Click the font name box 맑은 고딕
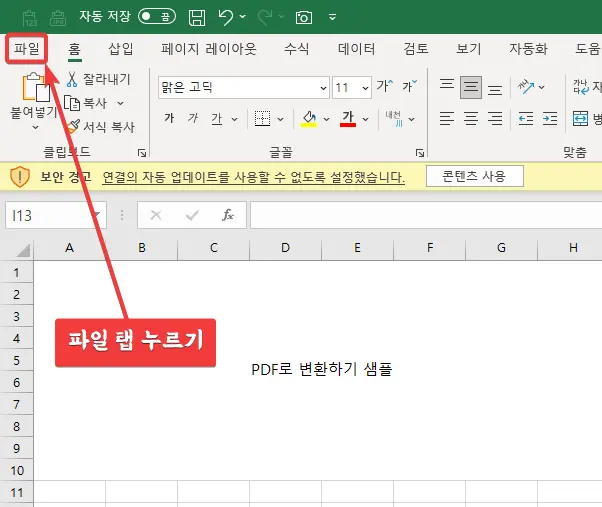The height and width of the screenshot is (507, 602). pos(238,88)
